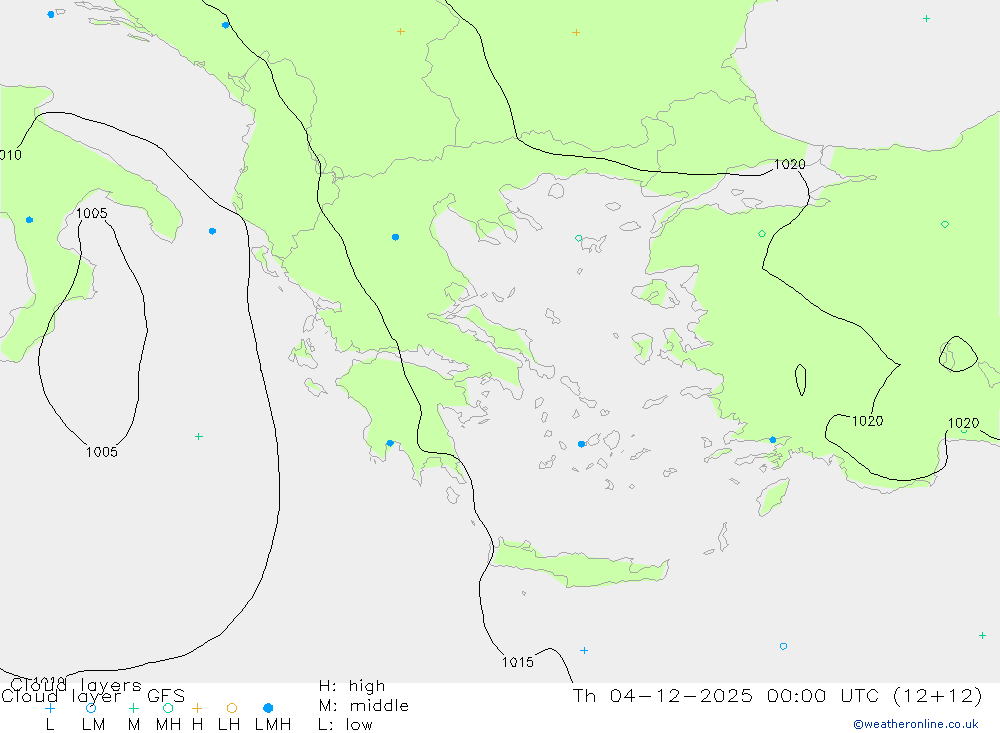1000x733 pixels.
Task: Click the small oval isobar over southwest Turkey
Action: 800,380
